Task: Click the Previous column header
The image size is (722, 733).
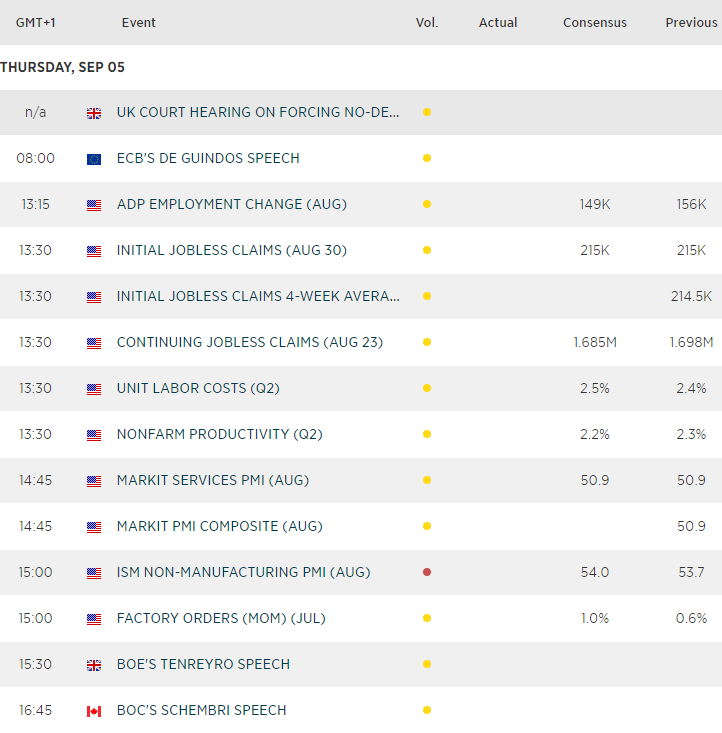Action: click(x=691, y=22)
